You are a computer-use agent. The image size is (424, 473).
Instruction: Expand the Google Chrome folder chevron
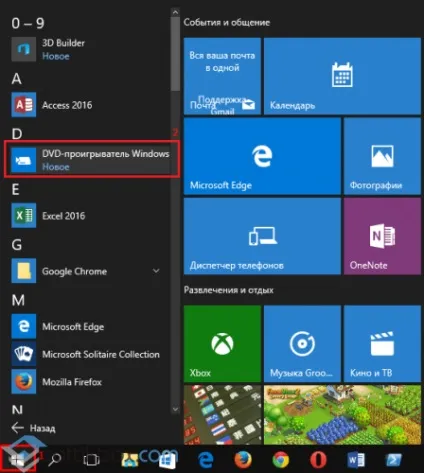156,271
